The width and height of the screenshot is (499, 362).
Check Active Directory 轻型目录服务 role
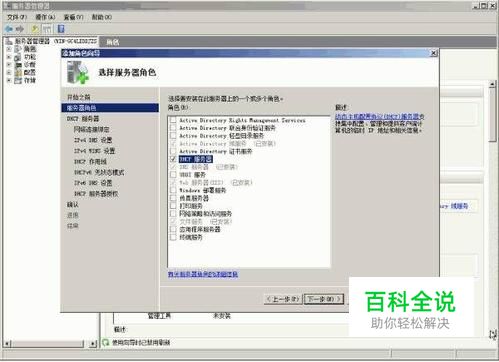[173, 136]
